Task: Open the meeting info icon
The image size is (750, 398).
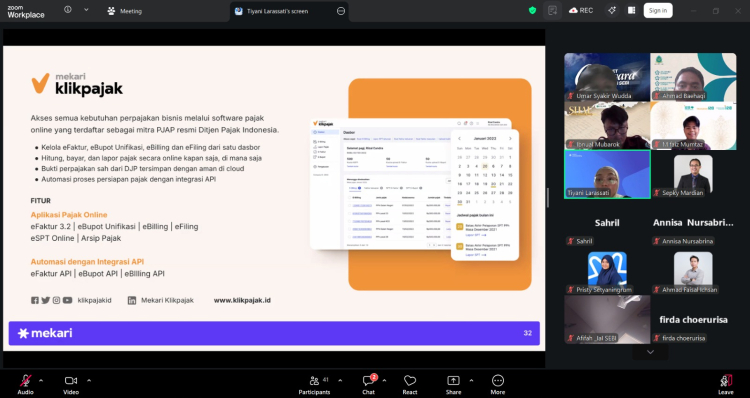Action: [x=68, y=10]
